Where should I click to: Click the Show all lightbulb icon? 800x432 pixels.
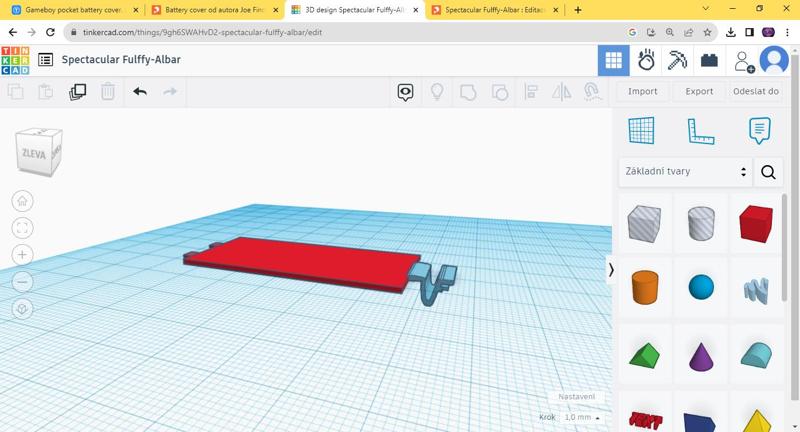[x=437, y=92]
